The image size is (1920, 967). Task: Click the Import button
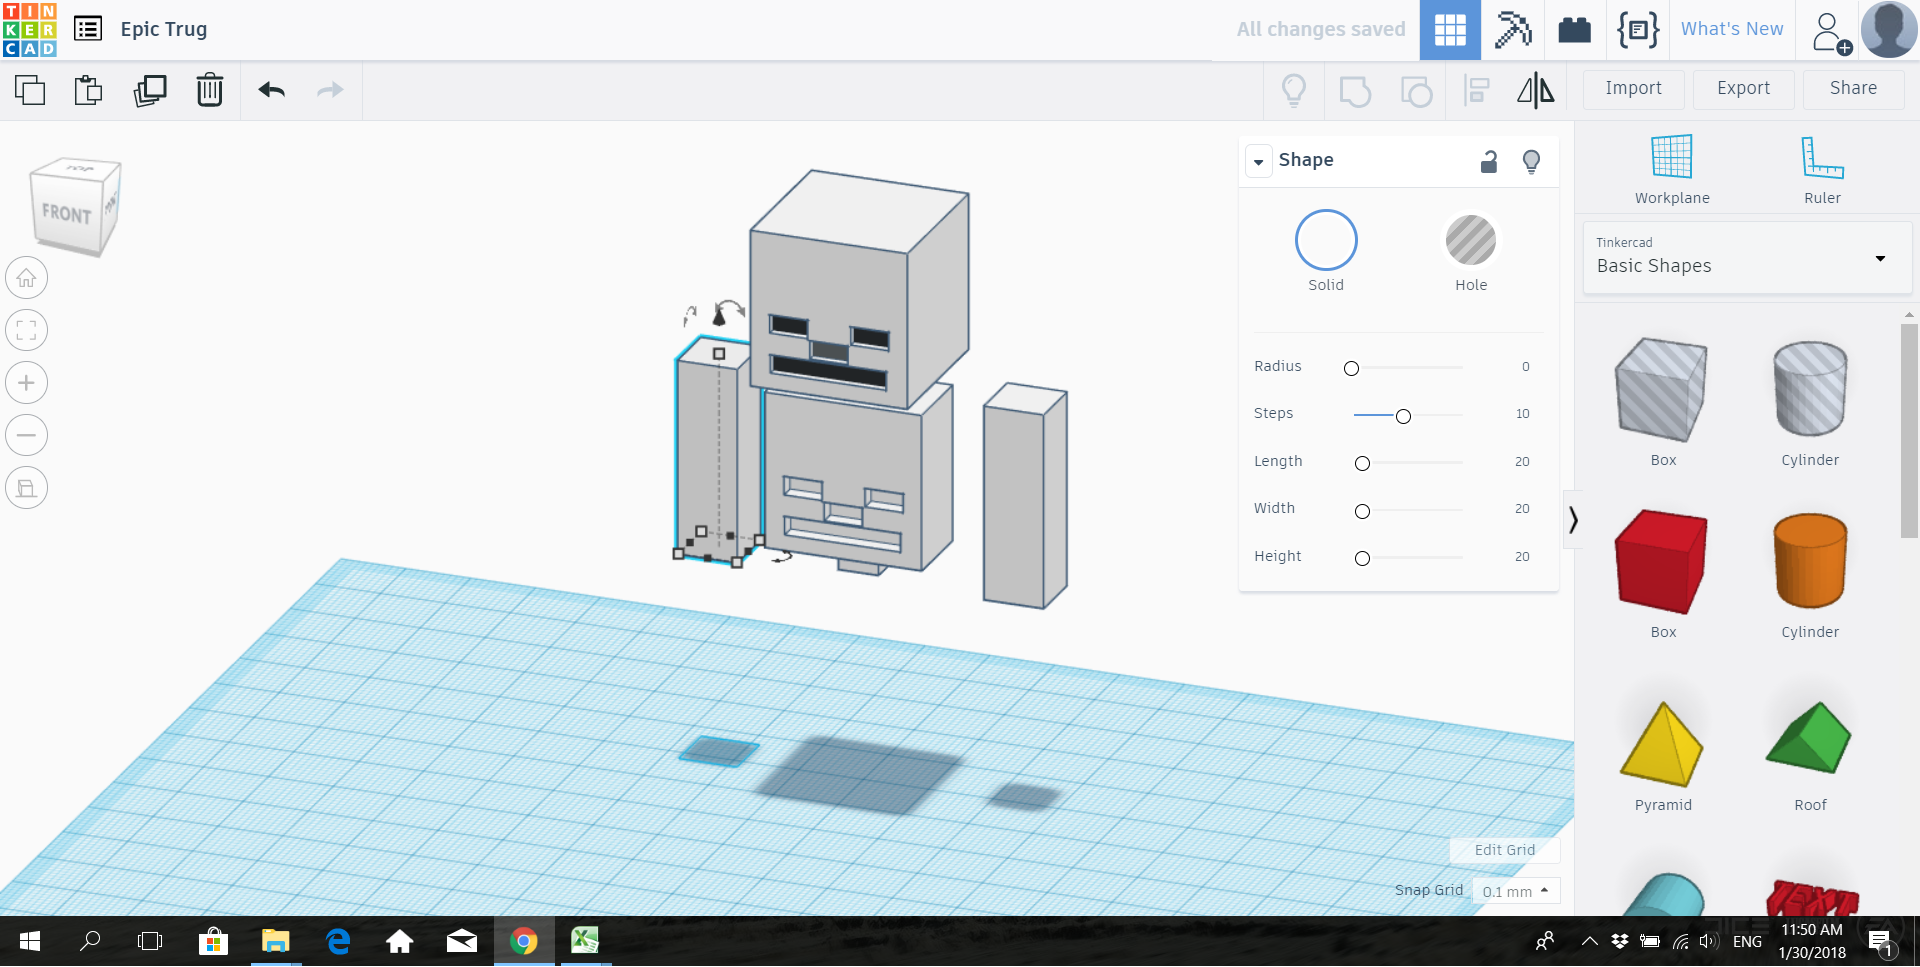point(1633,88)
